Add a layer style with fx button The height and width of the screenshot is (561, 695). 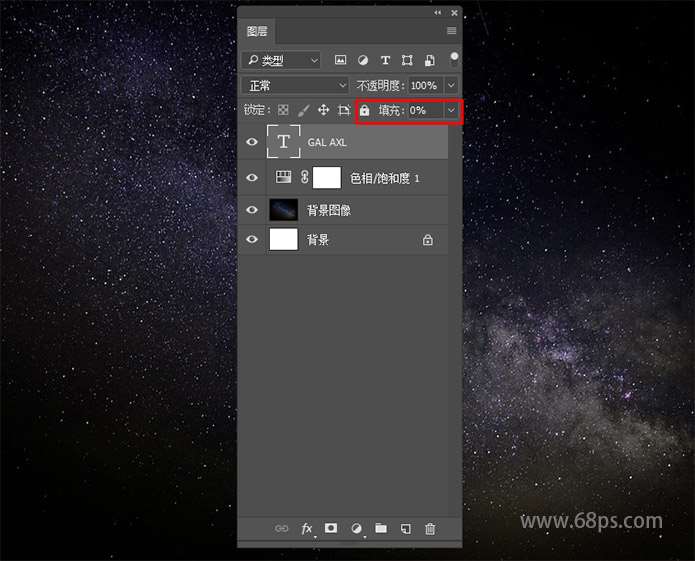(307, 528)
